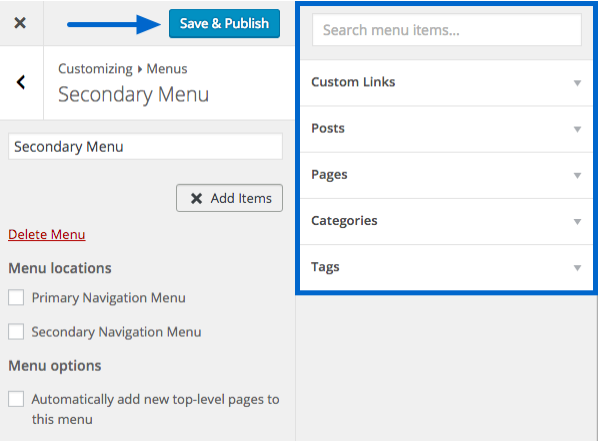Check the Primary Navigation Menu checkbox
Image resolution: width=599 pixels, height=447 pixels.
pos(16,297)
